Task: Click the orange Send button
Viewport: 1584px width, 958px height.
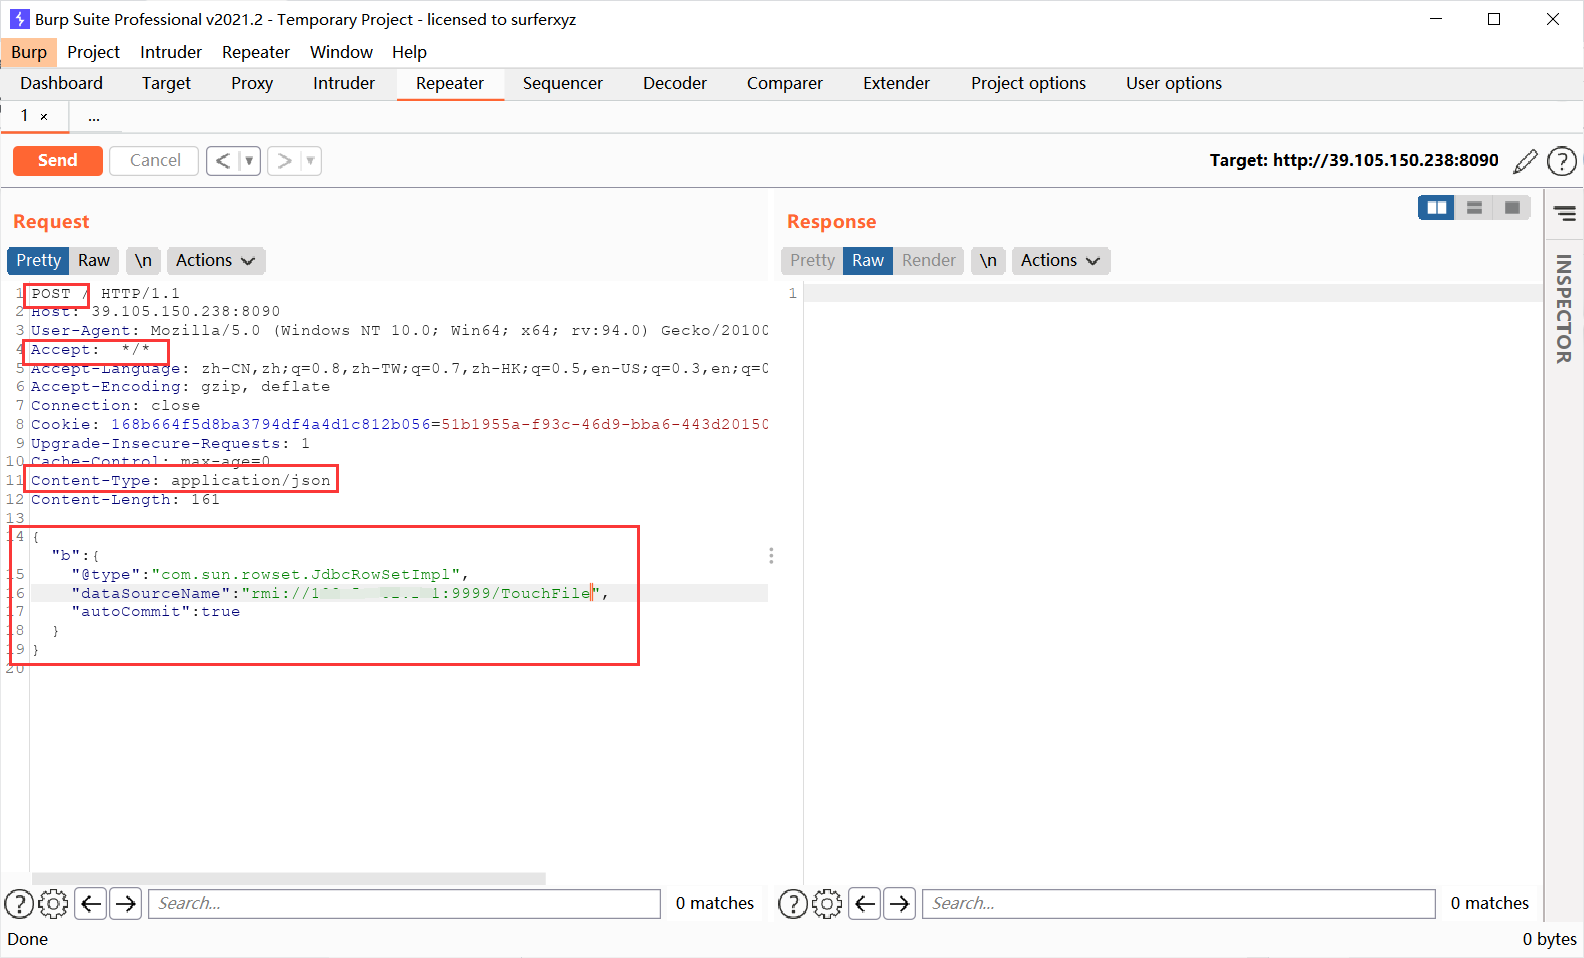Action: (x=58, y=161)
